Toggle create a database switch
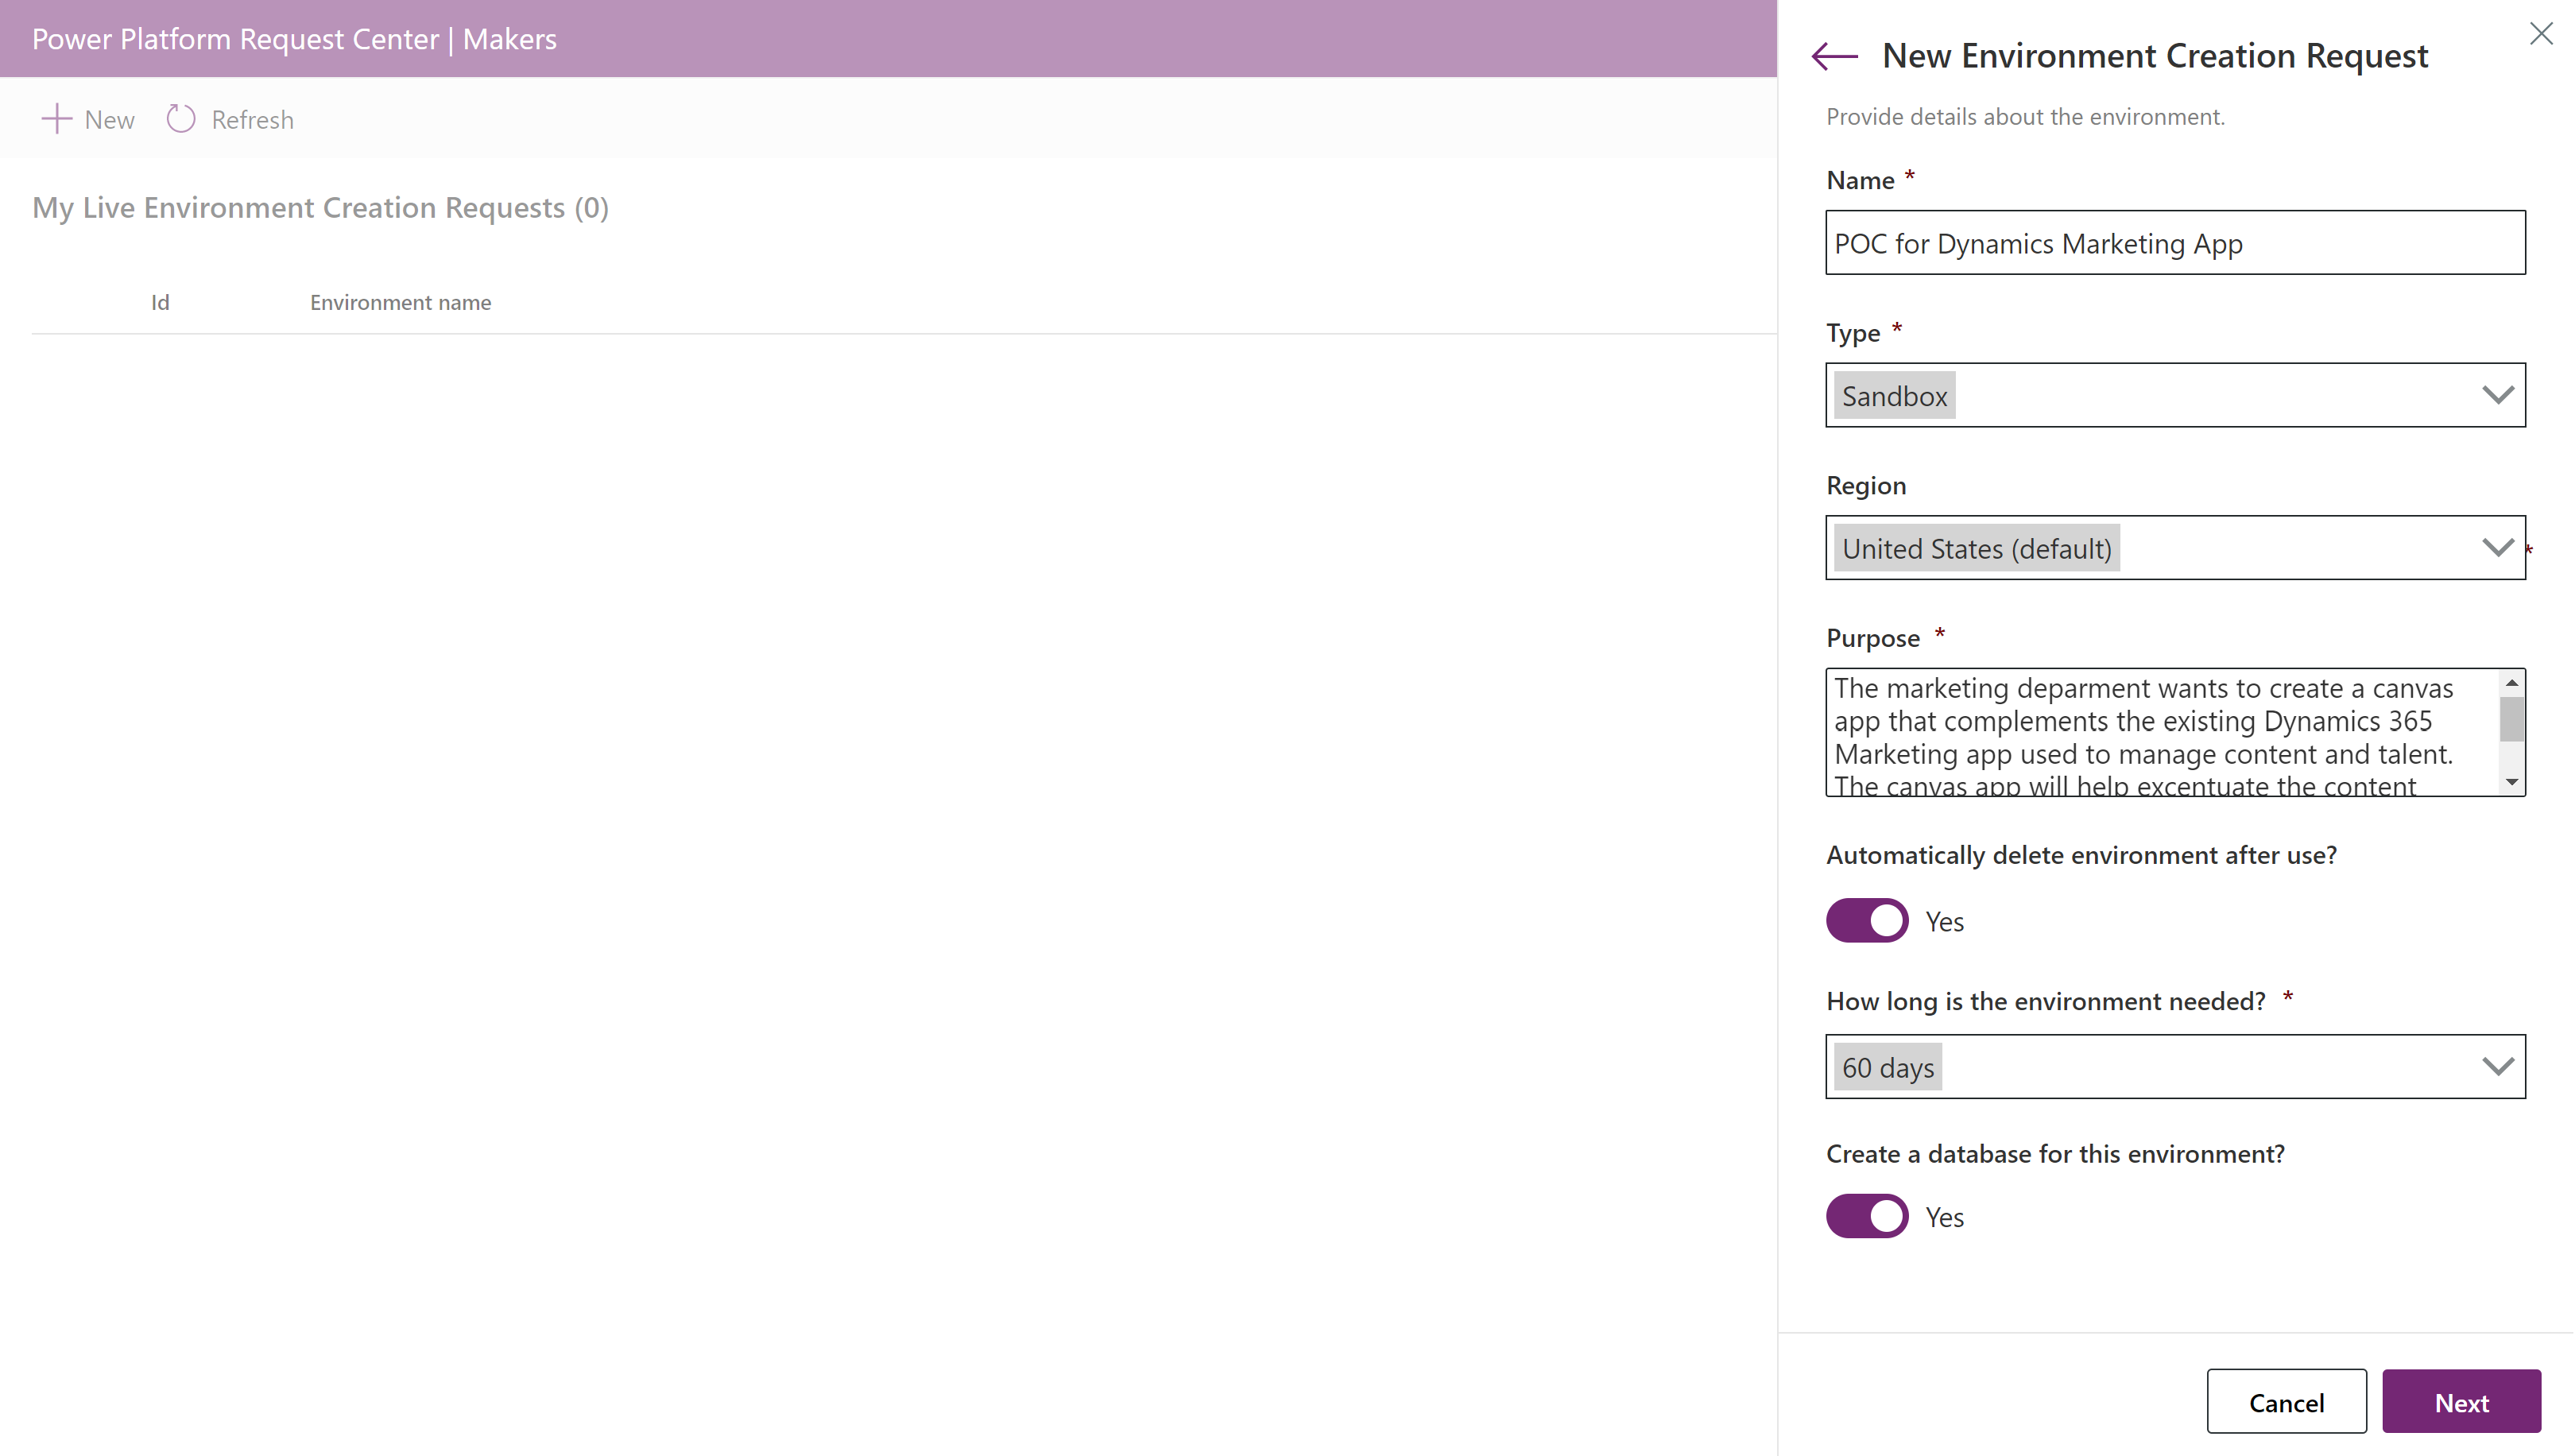 (x=1866, y=1216)
